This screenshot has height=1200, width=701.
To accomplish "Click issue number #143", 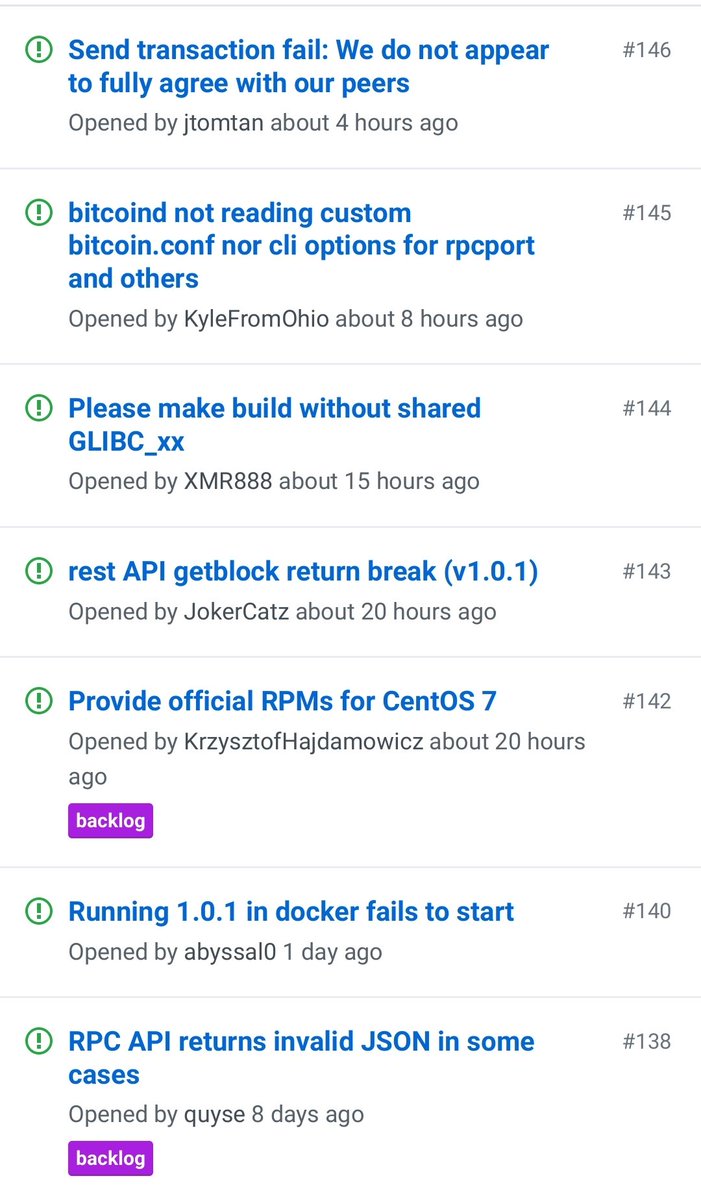I will (x=646, y=571).
